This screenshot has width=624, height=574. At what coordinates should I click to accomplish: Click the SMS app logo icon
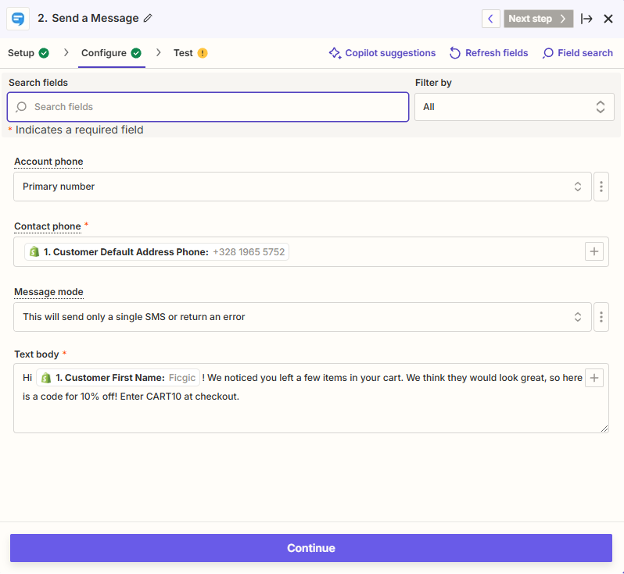coord(18,18)
